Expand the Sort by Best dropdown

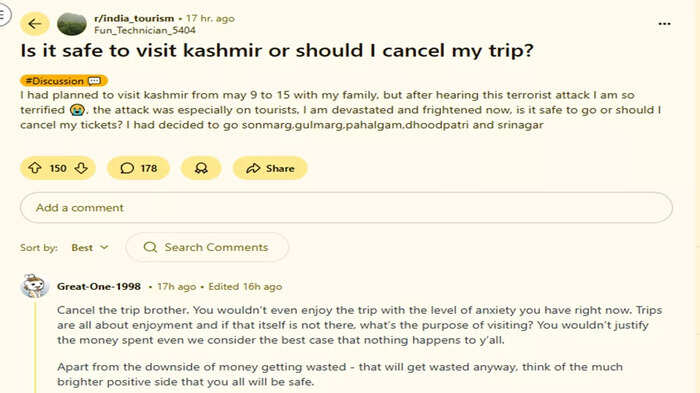coord(90,247)
